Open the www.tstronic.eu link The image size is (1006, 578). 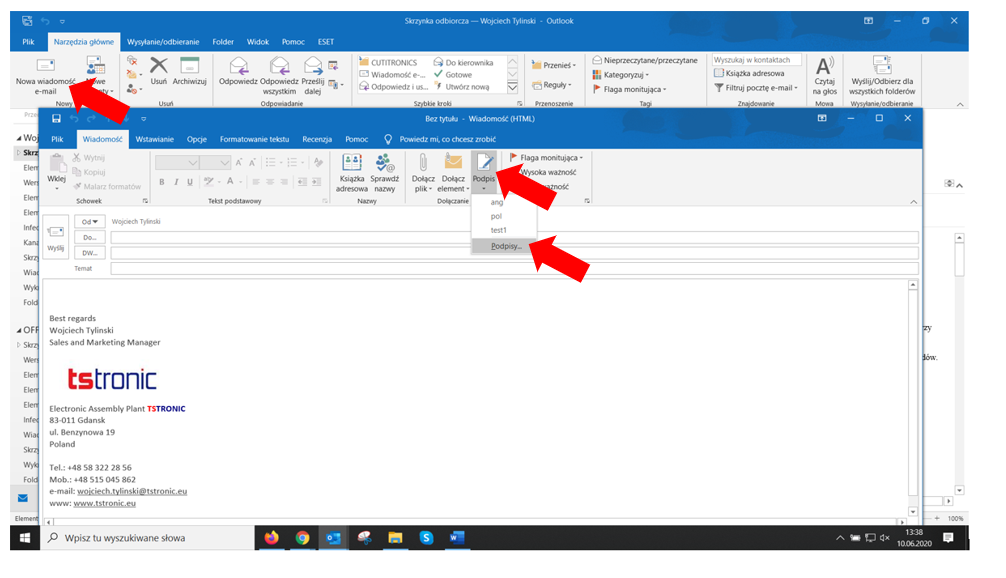tap(104, 503)
